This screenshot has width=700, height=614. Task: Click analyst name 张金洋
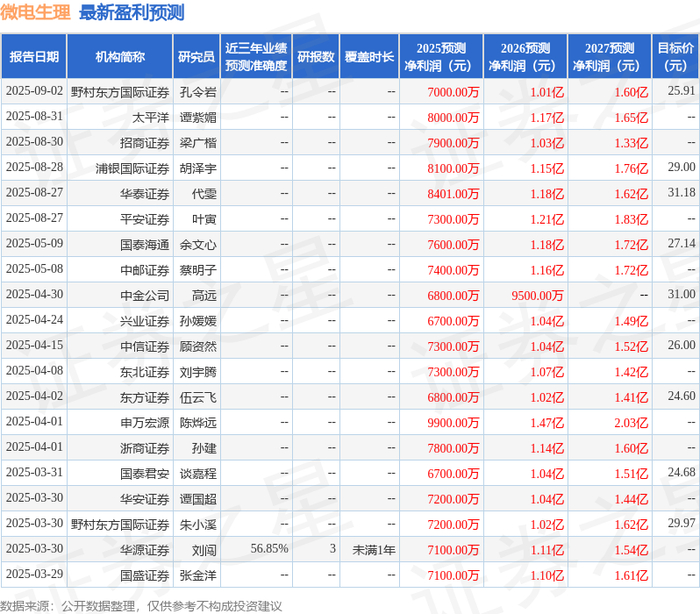[198, 576]
